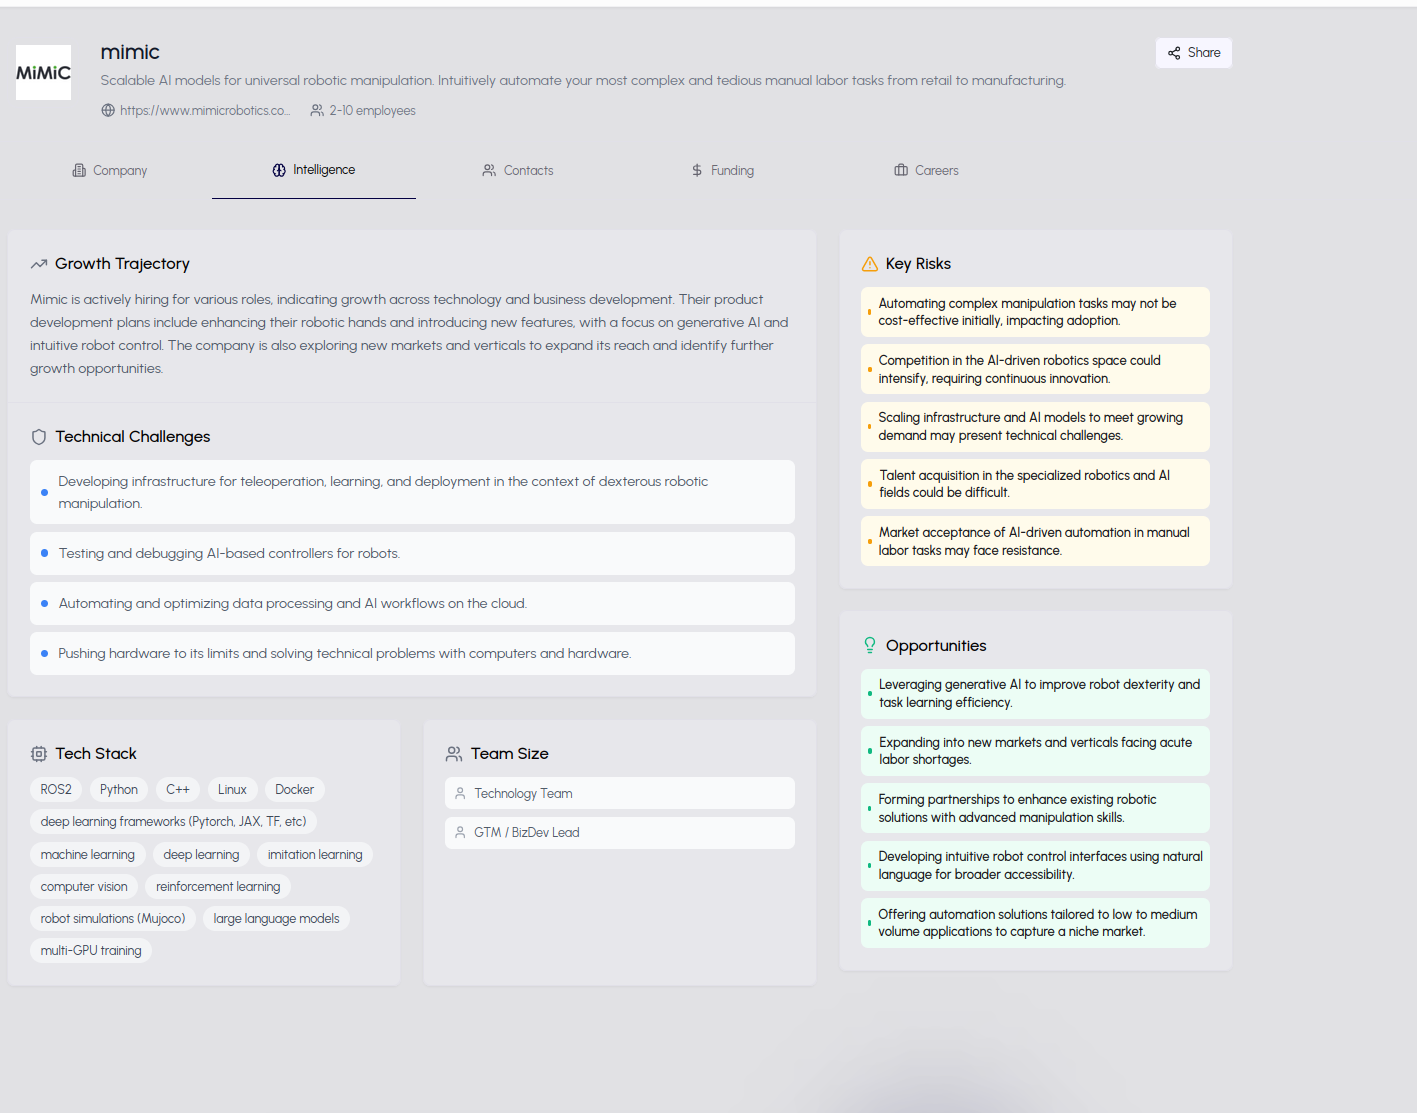Select the Technology Team row

pyautogui.click(x=620, y=793)
